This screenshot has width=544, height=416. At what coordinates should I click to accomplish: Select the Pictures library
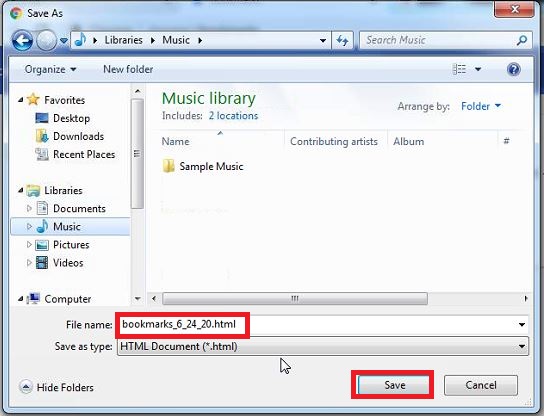click(x=71, y=245)
